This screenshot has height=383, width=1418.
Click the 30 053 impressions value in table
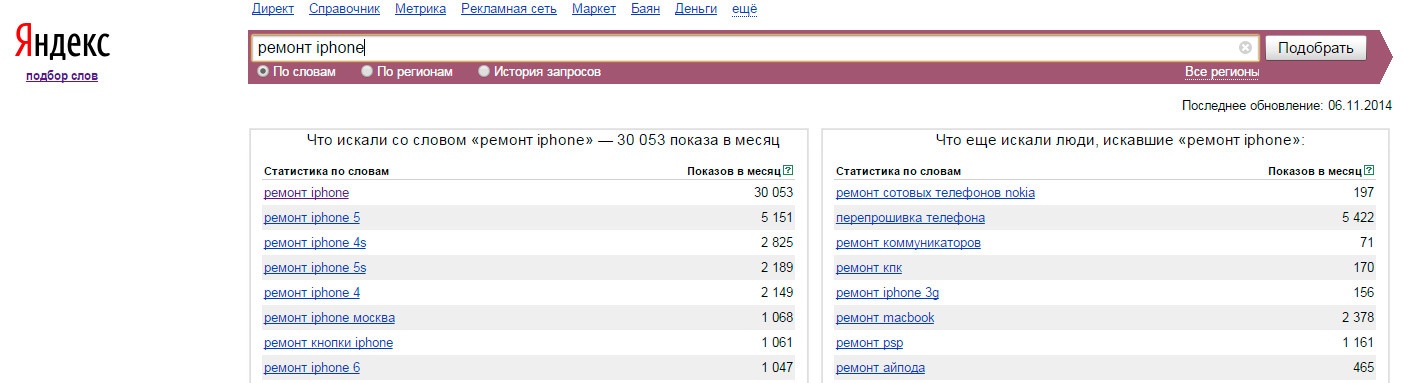pos(773,193)
